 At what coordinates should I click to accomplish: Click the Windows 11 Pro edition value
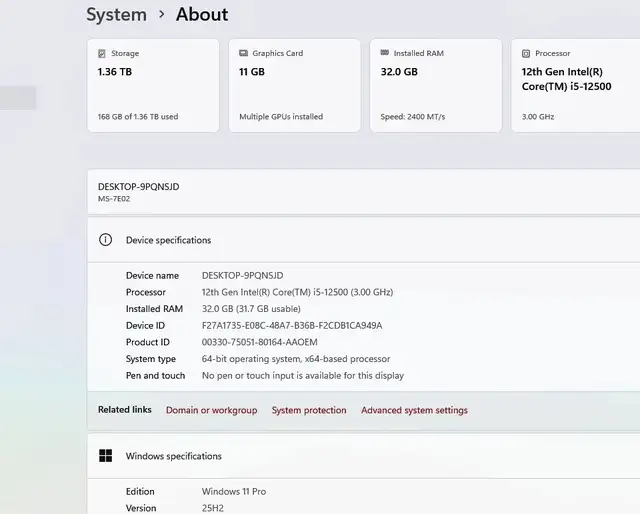pyautogui.click(x=234, y=492)
